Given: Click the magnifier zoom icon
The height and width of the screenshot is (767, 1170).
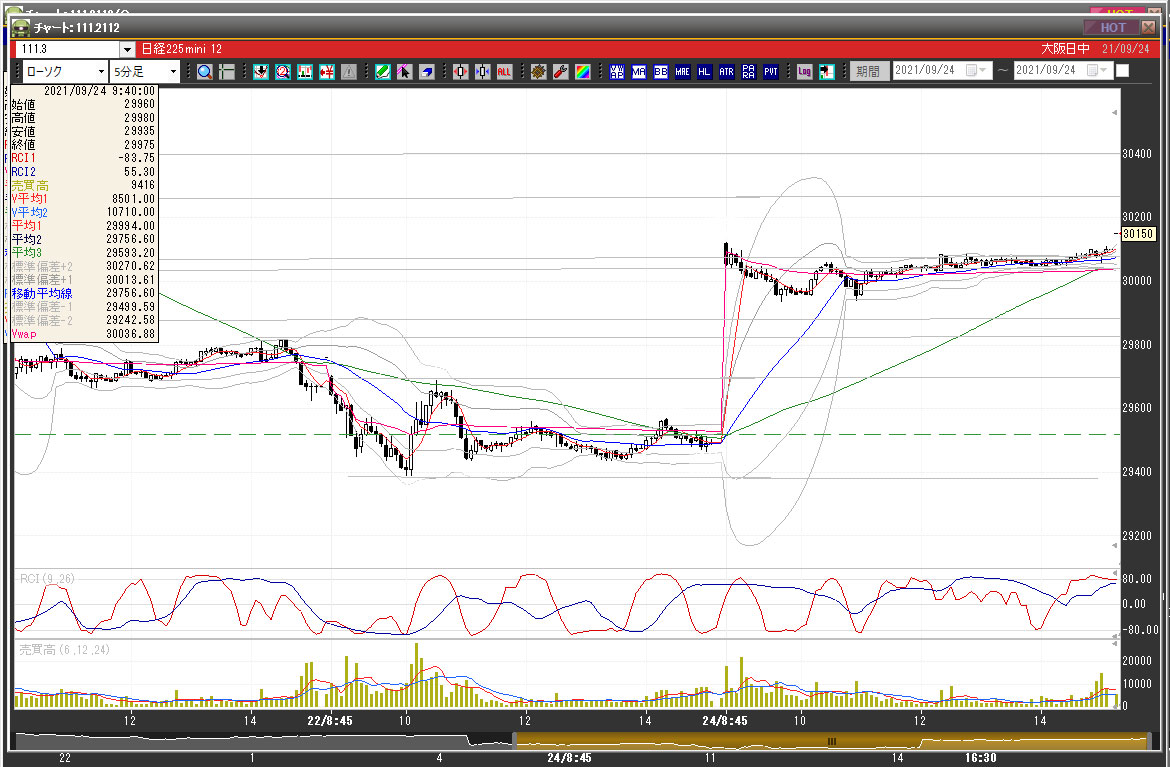Looking at the screenshot, I should point(205,72).
